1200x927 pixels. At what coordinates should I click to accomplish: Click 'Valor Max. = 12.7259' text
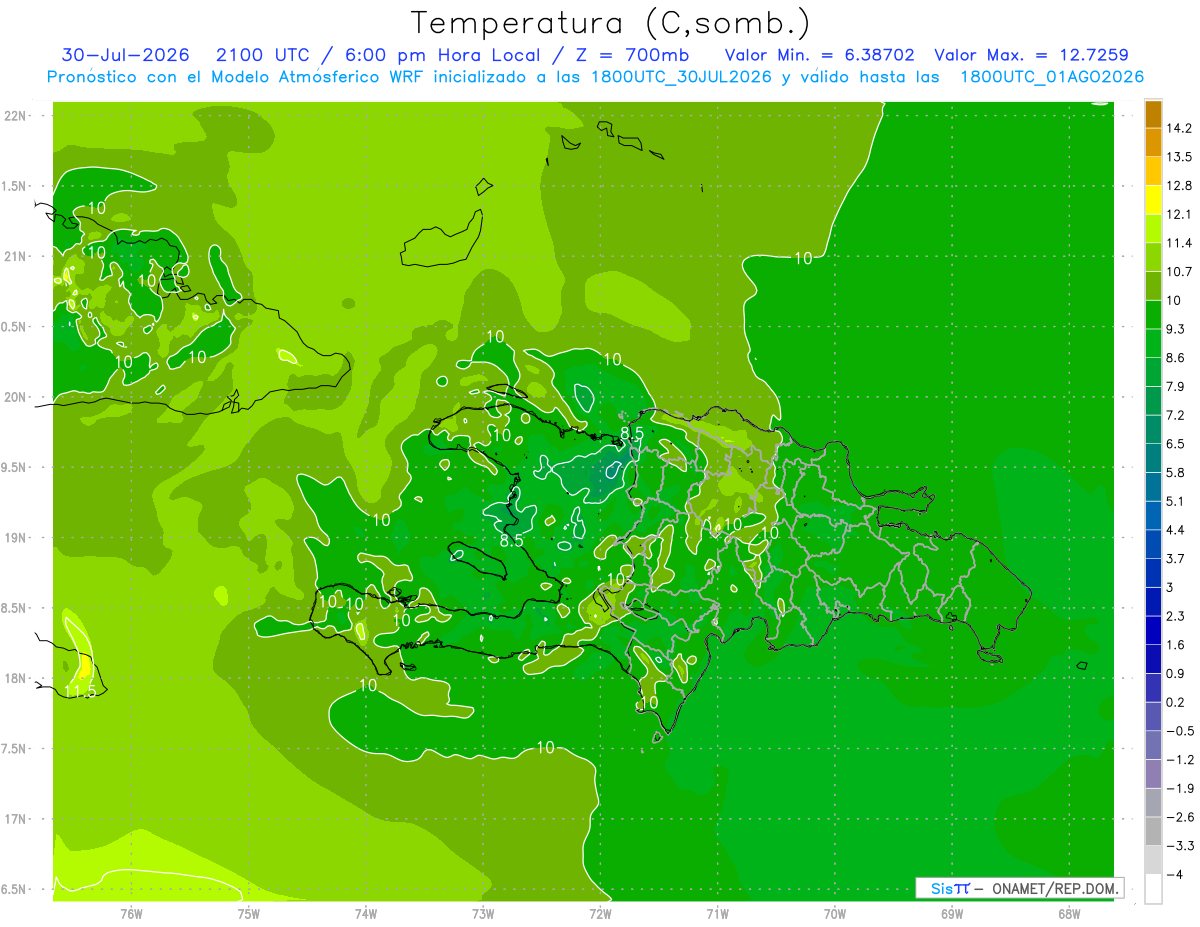point(1030,55)
